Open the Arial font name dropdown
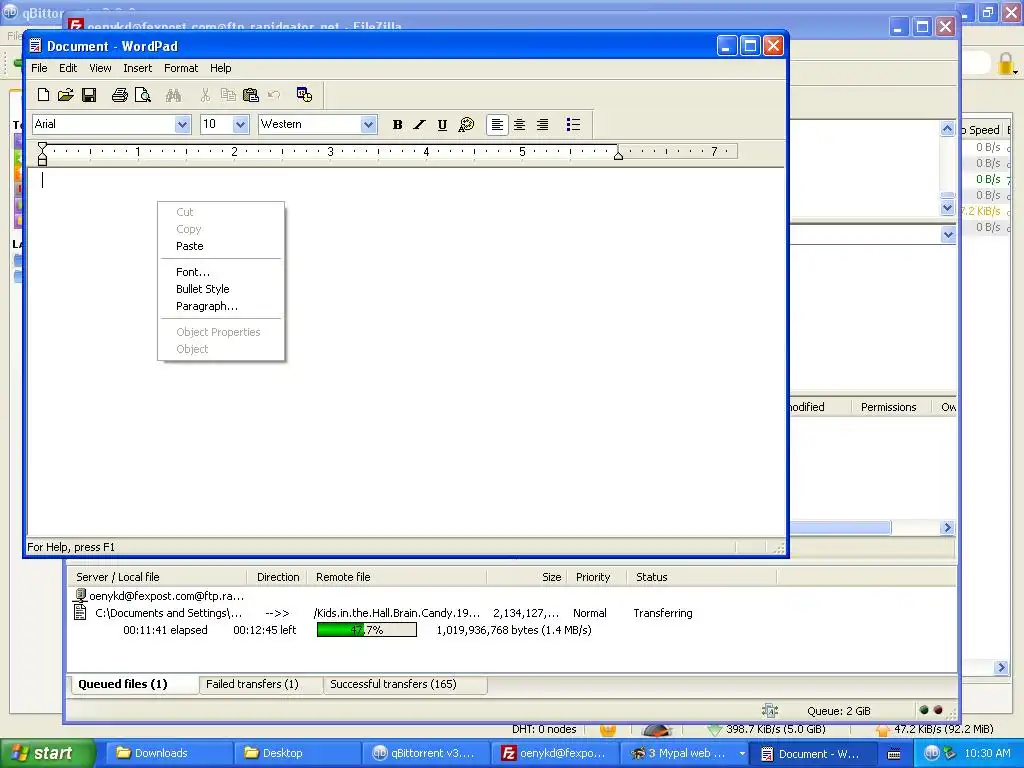The width and height of the screenshot is (1024, 768). tap(182, 124)
